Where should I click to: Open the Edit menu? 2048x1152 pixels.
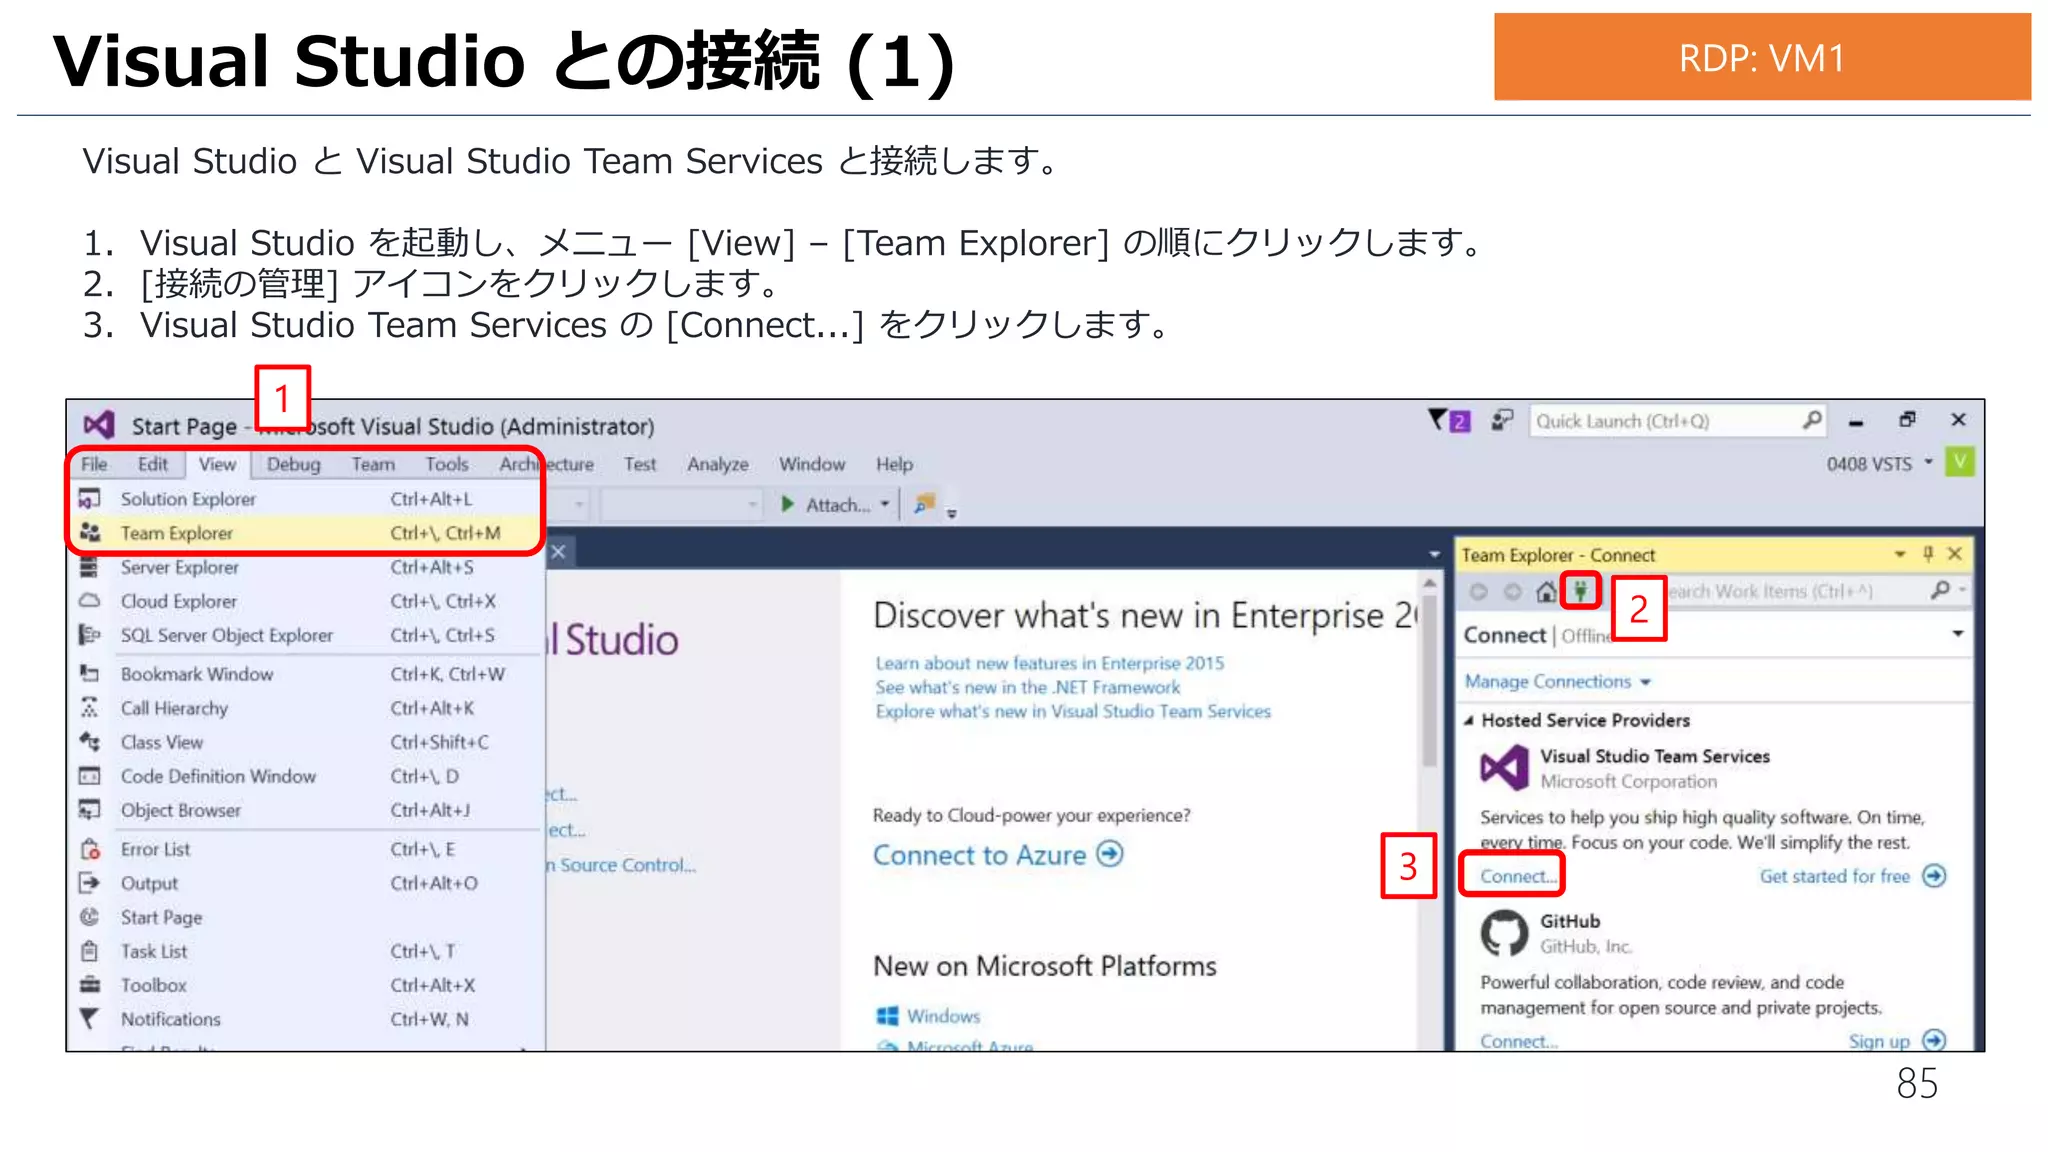tap(153, 464)
